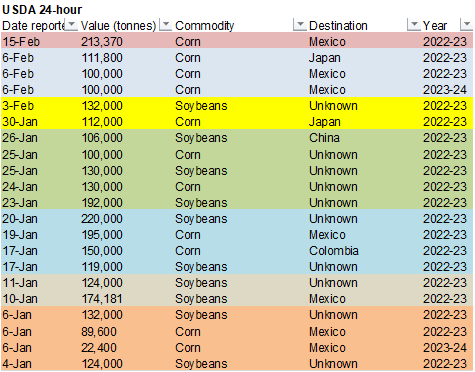Select the Japan destination in 6-Feb row
The width and height of the screenshot is (475, 372).
pyautogui.click(x=324, y=58)
